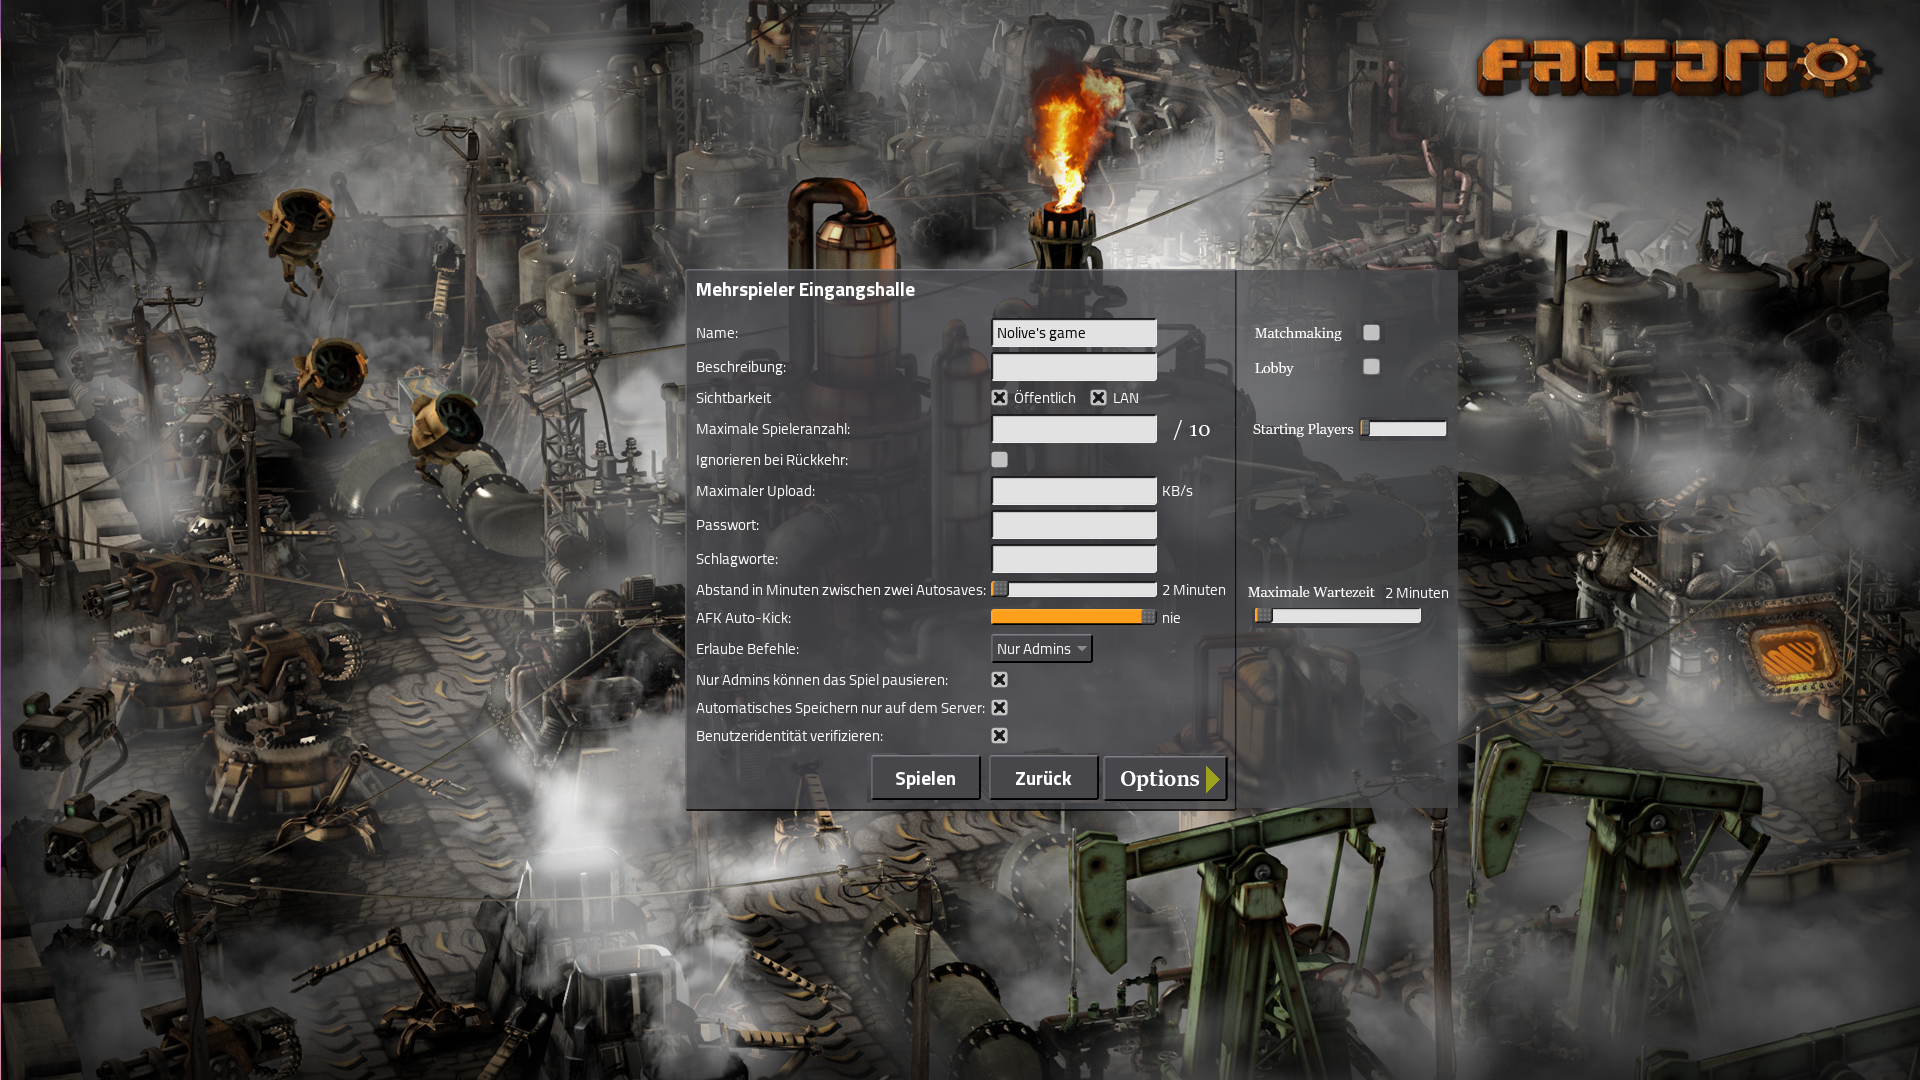Enable the Matchmaking checkbox
Image resolution: width=1920 pixels, height=1080 pixels.
pyautogui.click(x=1371, y=333)
